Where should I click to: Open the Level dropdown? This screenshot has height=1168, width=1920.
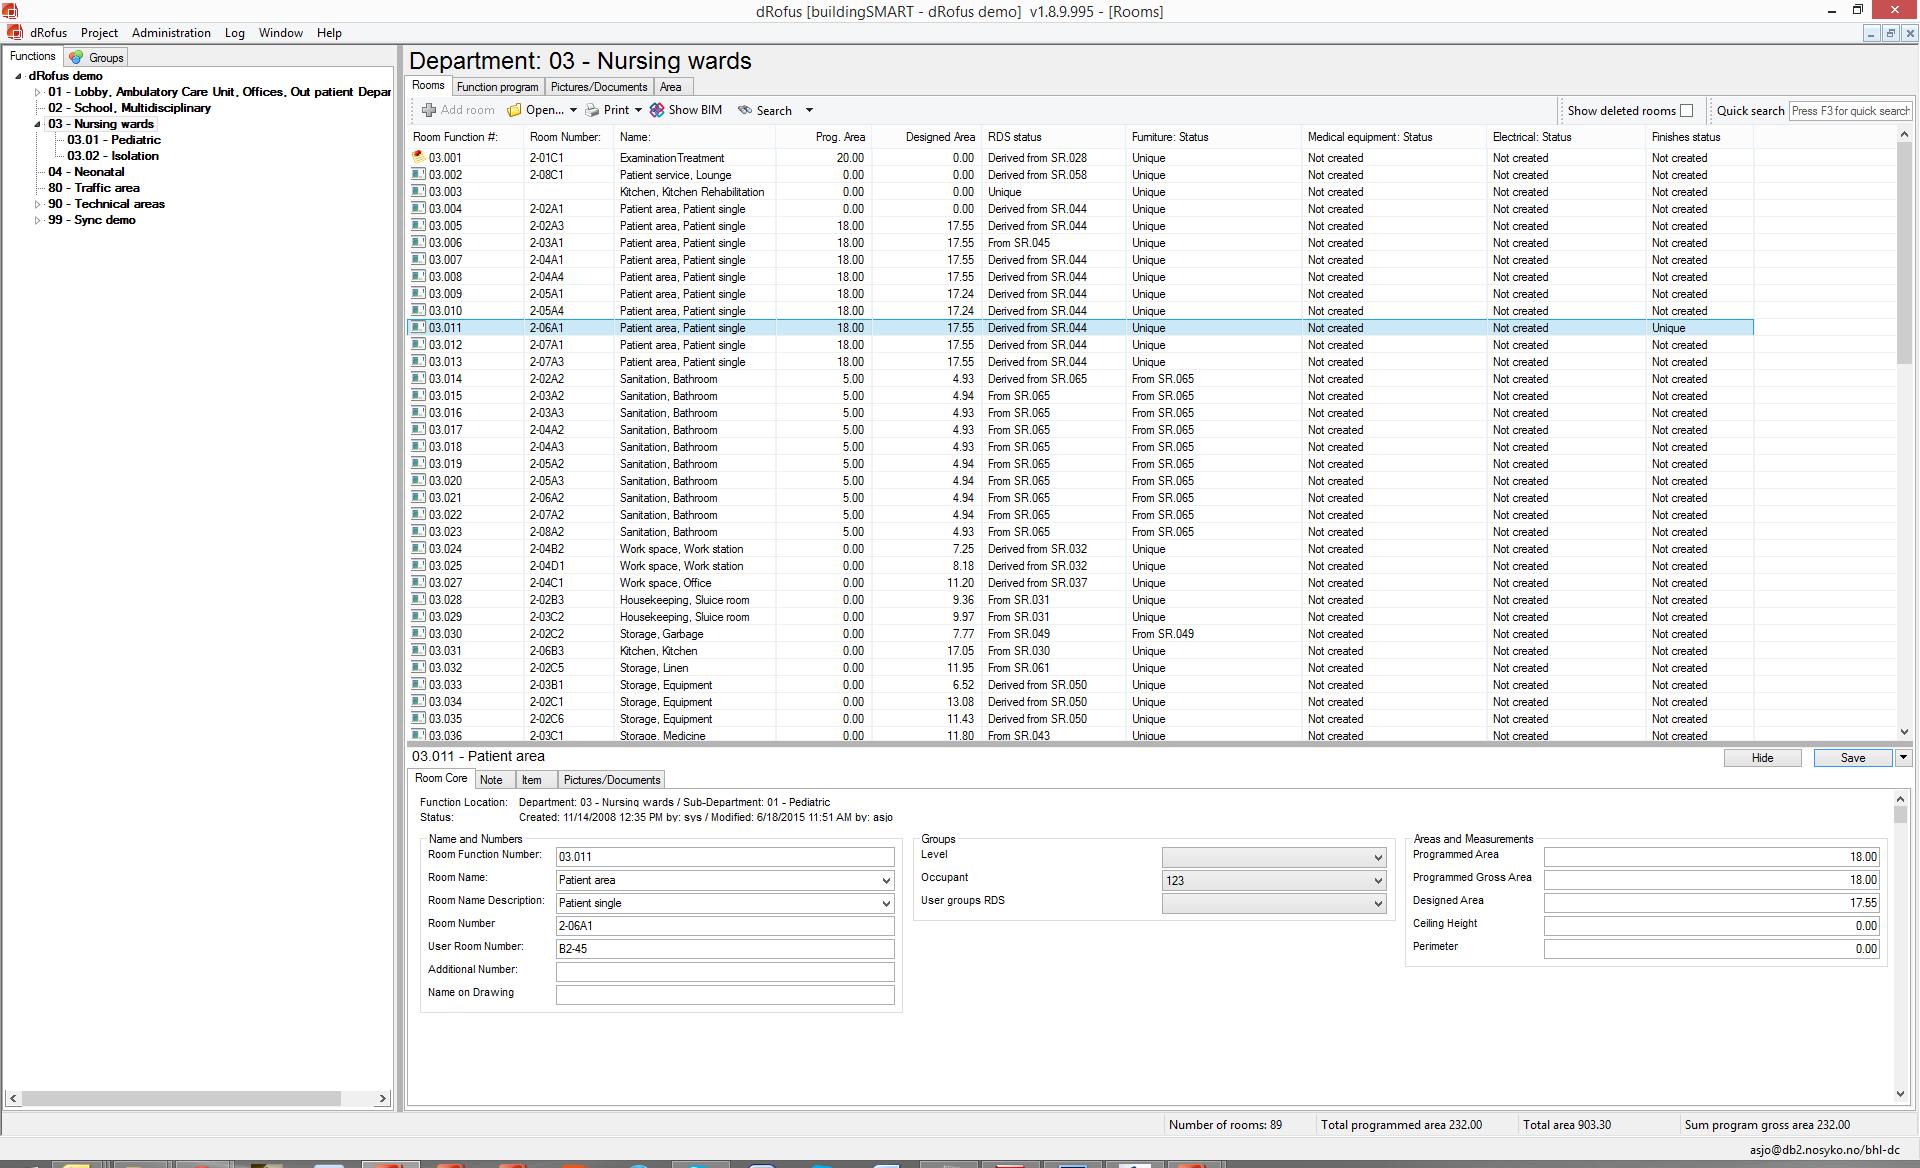pyautogui.click(x=1377, y=858)
